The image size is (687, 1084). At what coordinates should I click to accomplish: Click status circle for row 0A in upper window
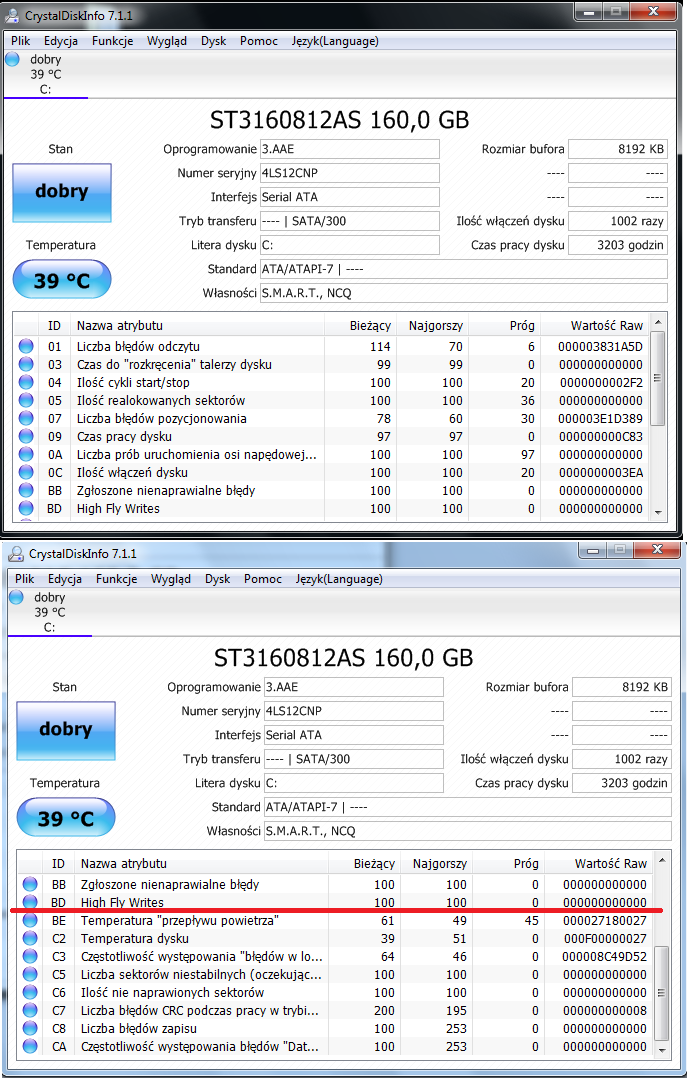point(26,454)
